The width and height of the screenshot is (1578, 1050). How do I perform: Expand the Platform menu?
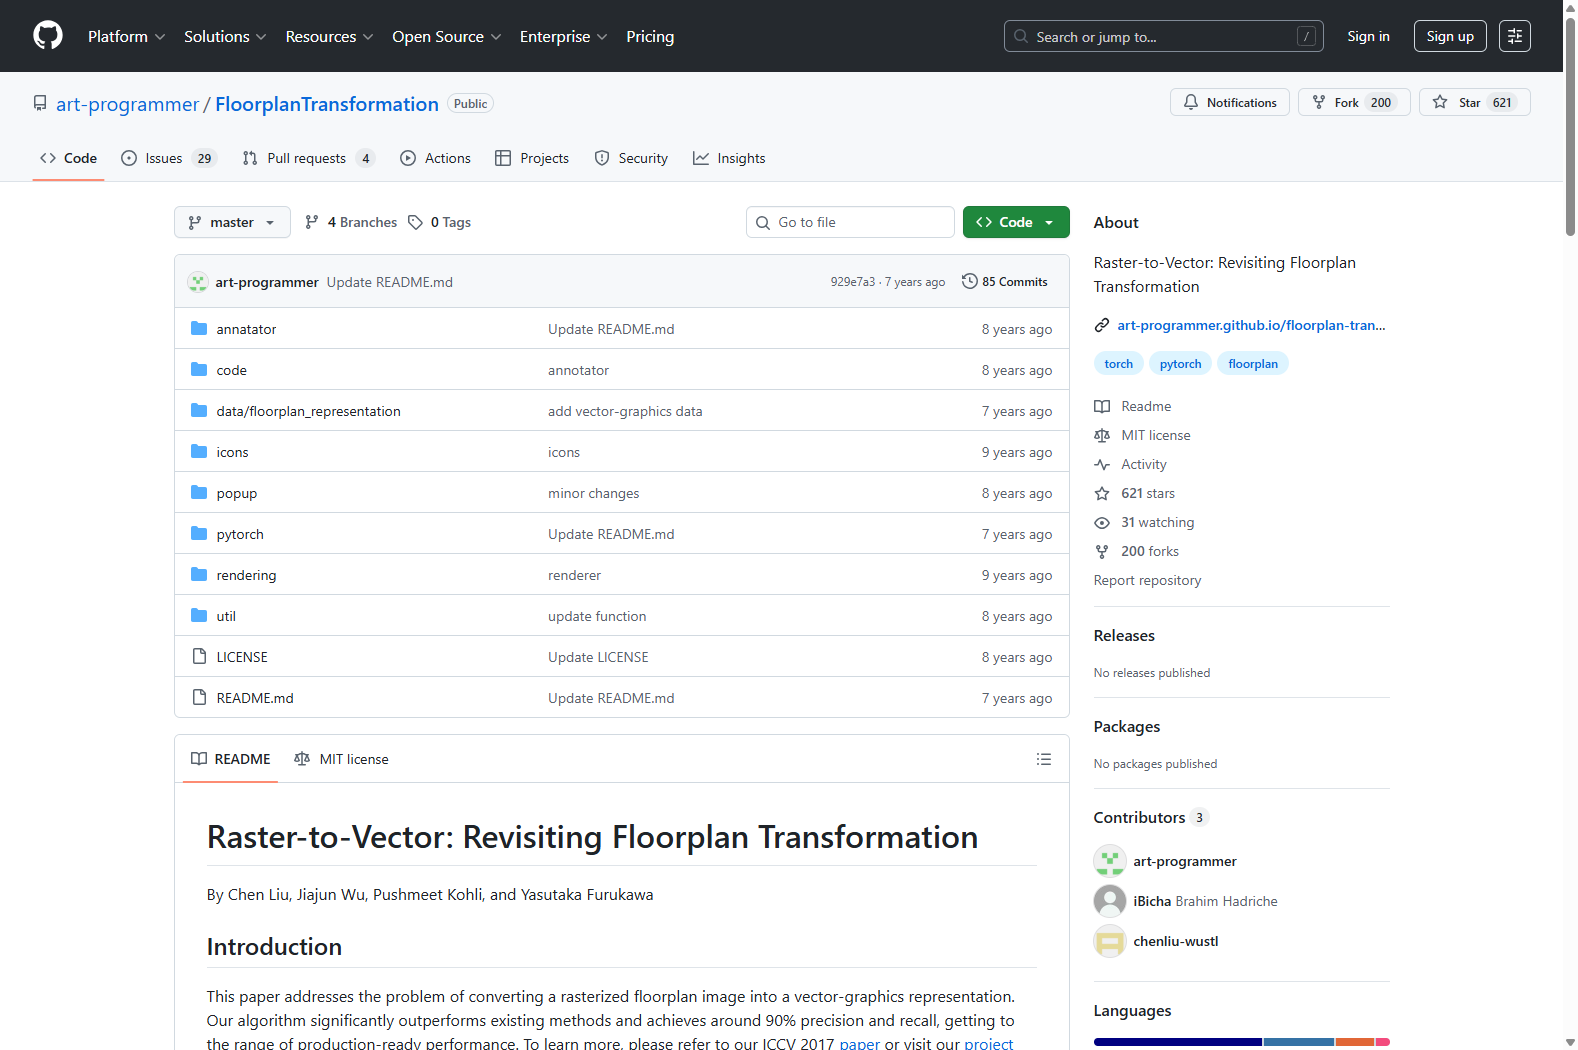click(x=127, y=36)
